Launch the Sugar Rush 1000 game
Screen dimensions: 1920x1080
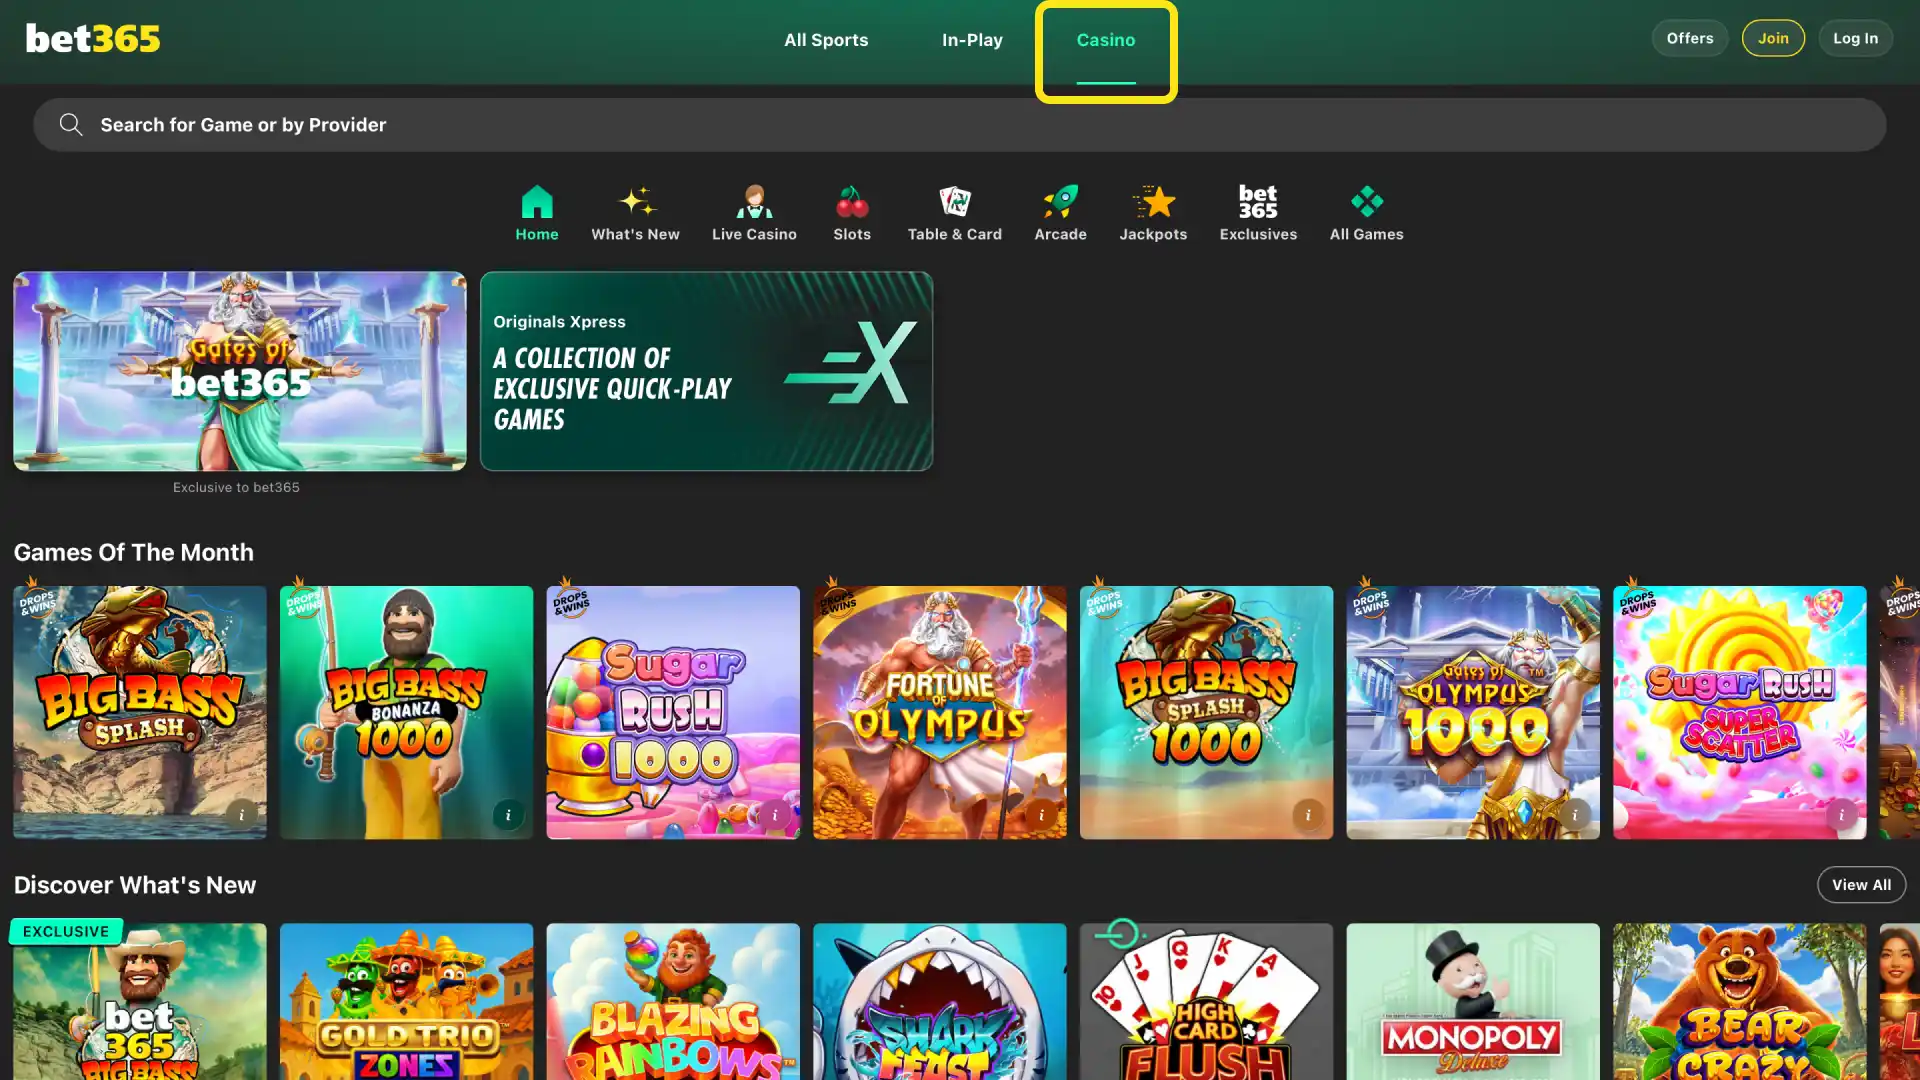pyautogui.click(x=673, y=712)
